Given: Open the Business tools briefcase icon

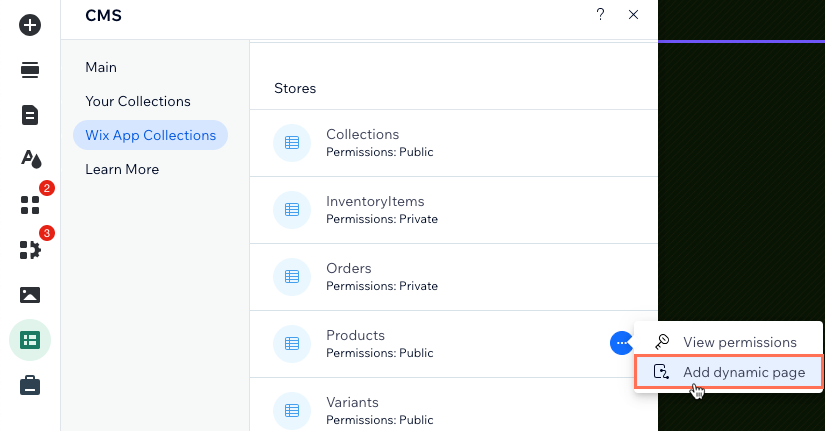Looking at the screenshot, I should pyautogui.click(x=30, y=385).
